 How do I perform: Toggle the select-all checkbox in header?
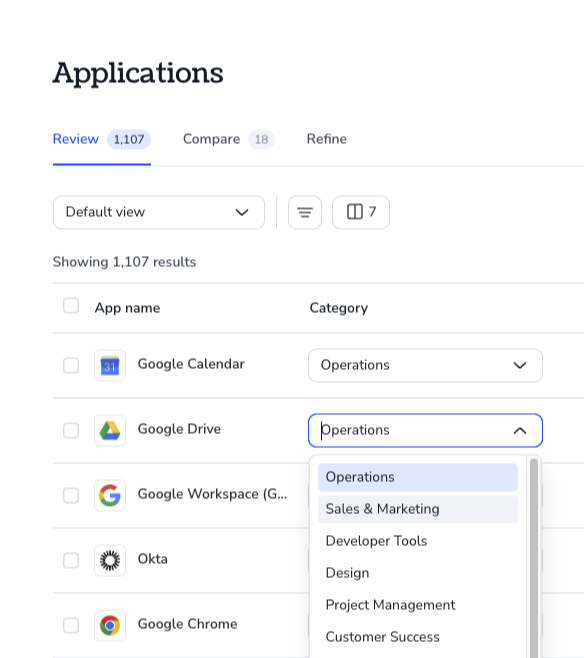71,306
